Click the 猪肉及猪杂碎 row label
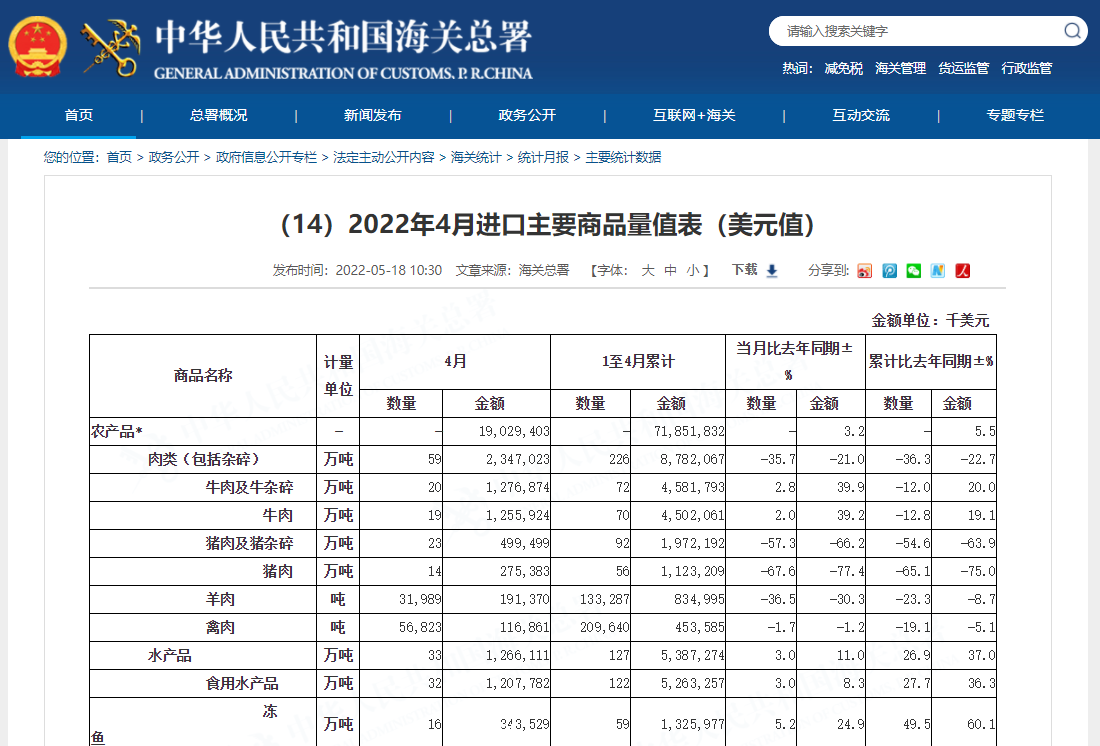 (x=249, y=544)
